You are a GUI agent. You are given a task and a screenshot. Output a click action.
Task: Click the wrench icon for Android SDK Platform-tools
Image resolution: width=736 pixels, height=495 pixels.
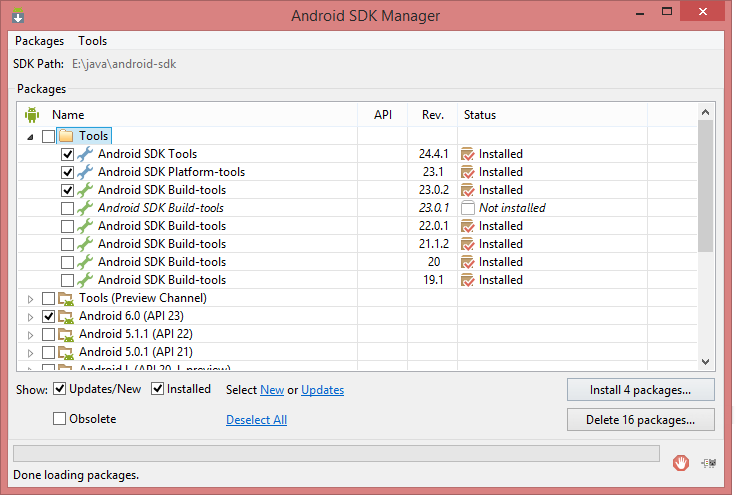85,172
